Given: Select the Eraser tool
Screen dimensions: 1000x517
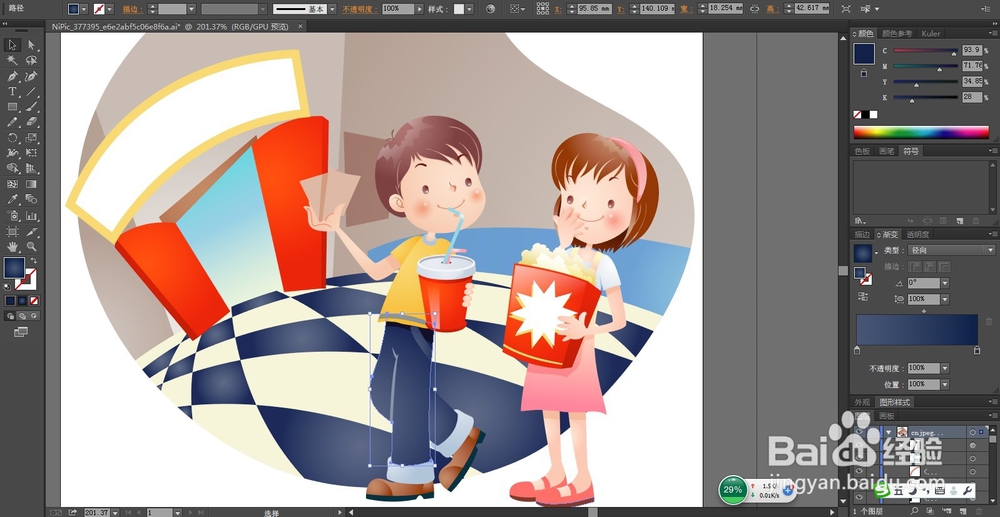Looking at the screenshot, I should [x=31, y=122].
